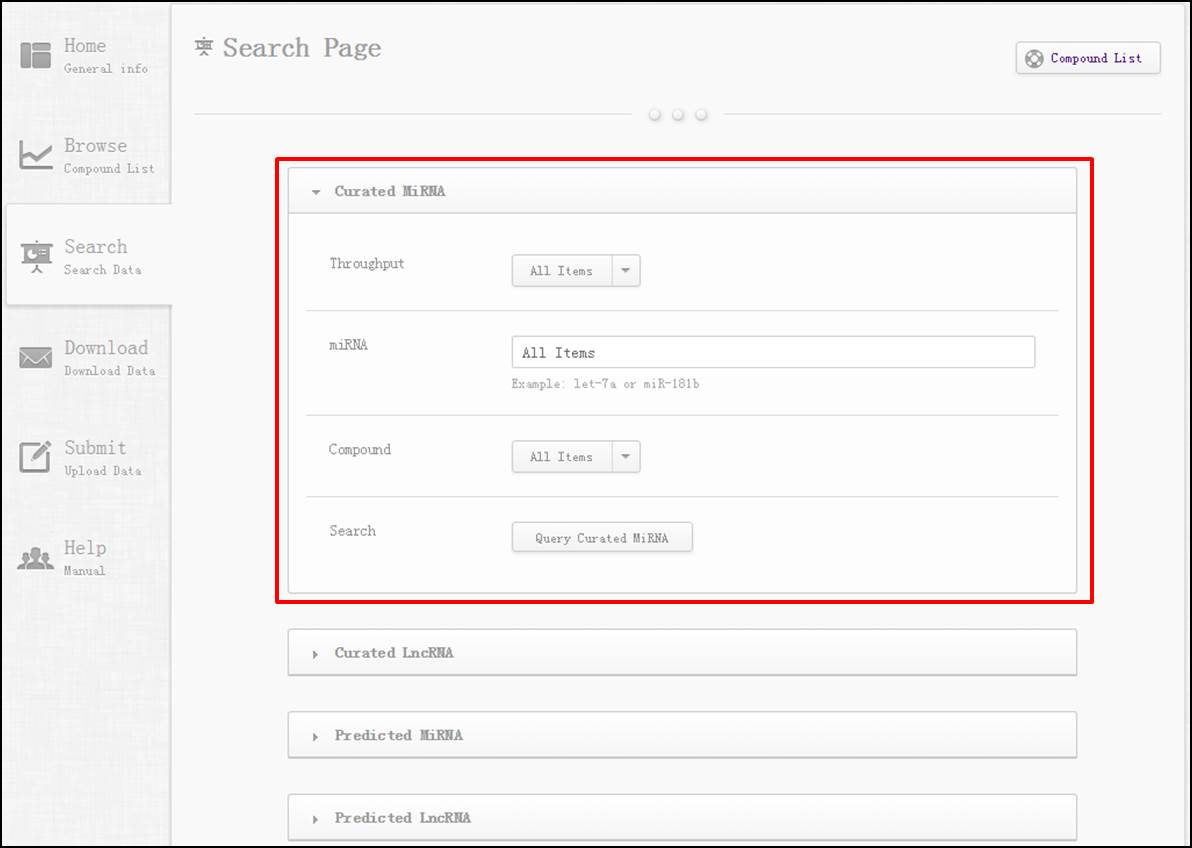Collapse the Curated MiRNA section
Image resolution: width=1192 pixels, height=848 pixels.
[682, 191]
